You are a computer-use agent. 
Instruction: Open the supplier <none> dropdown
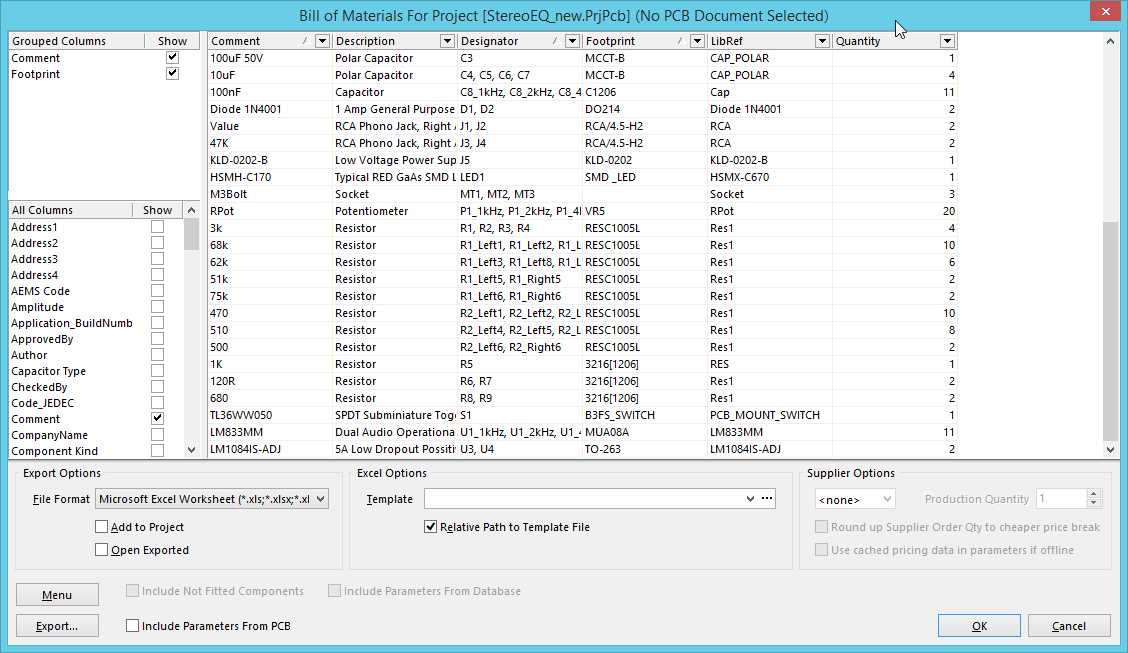(x=855, y=499)
